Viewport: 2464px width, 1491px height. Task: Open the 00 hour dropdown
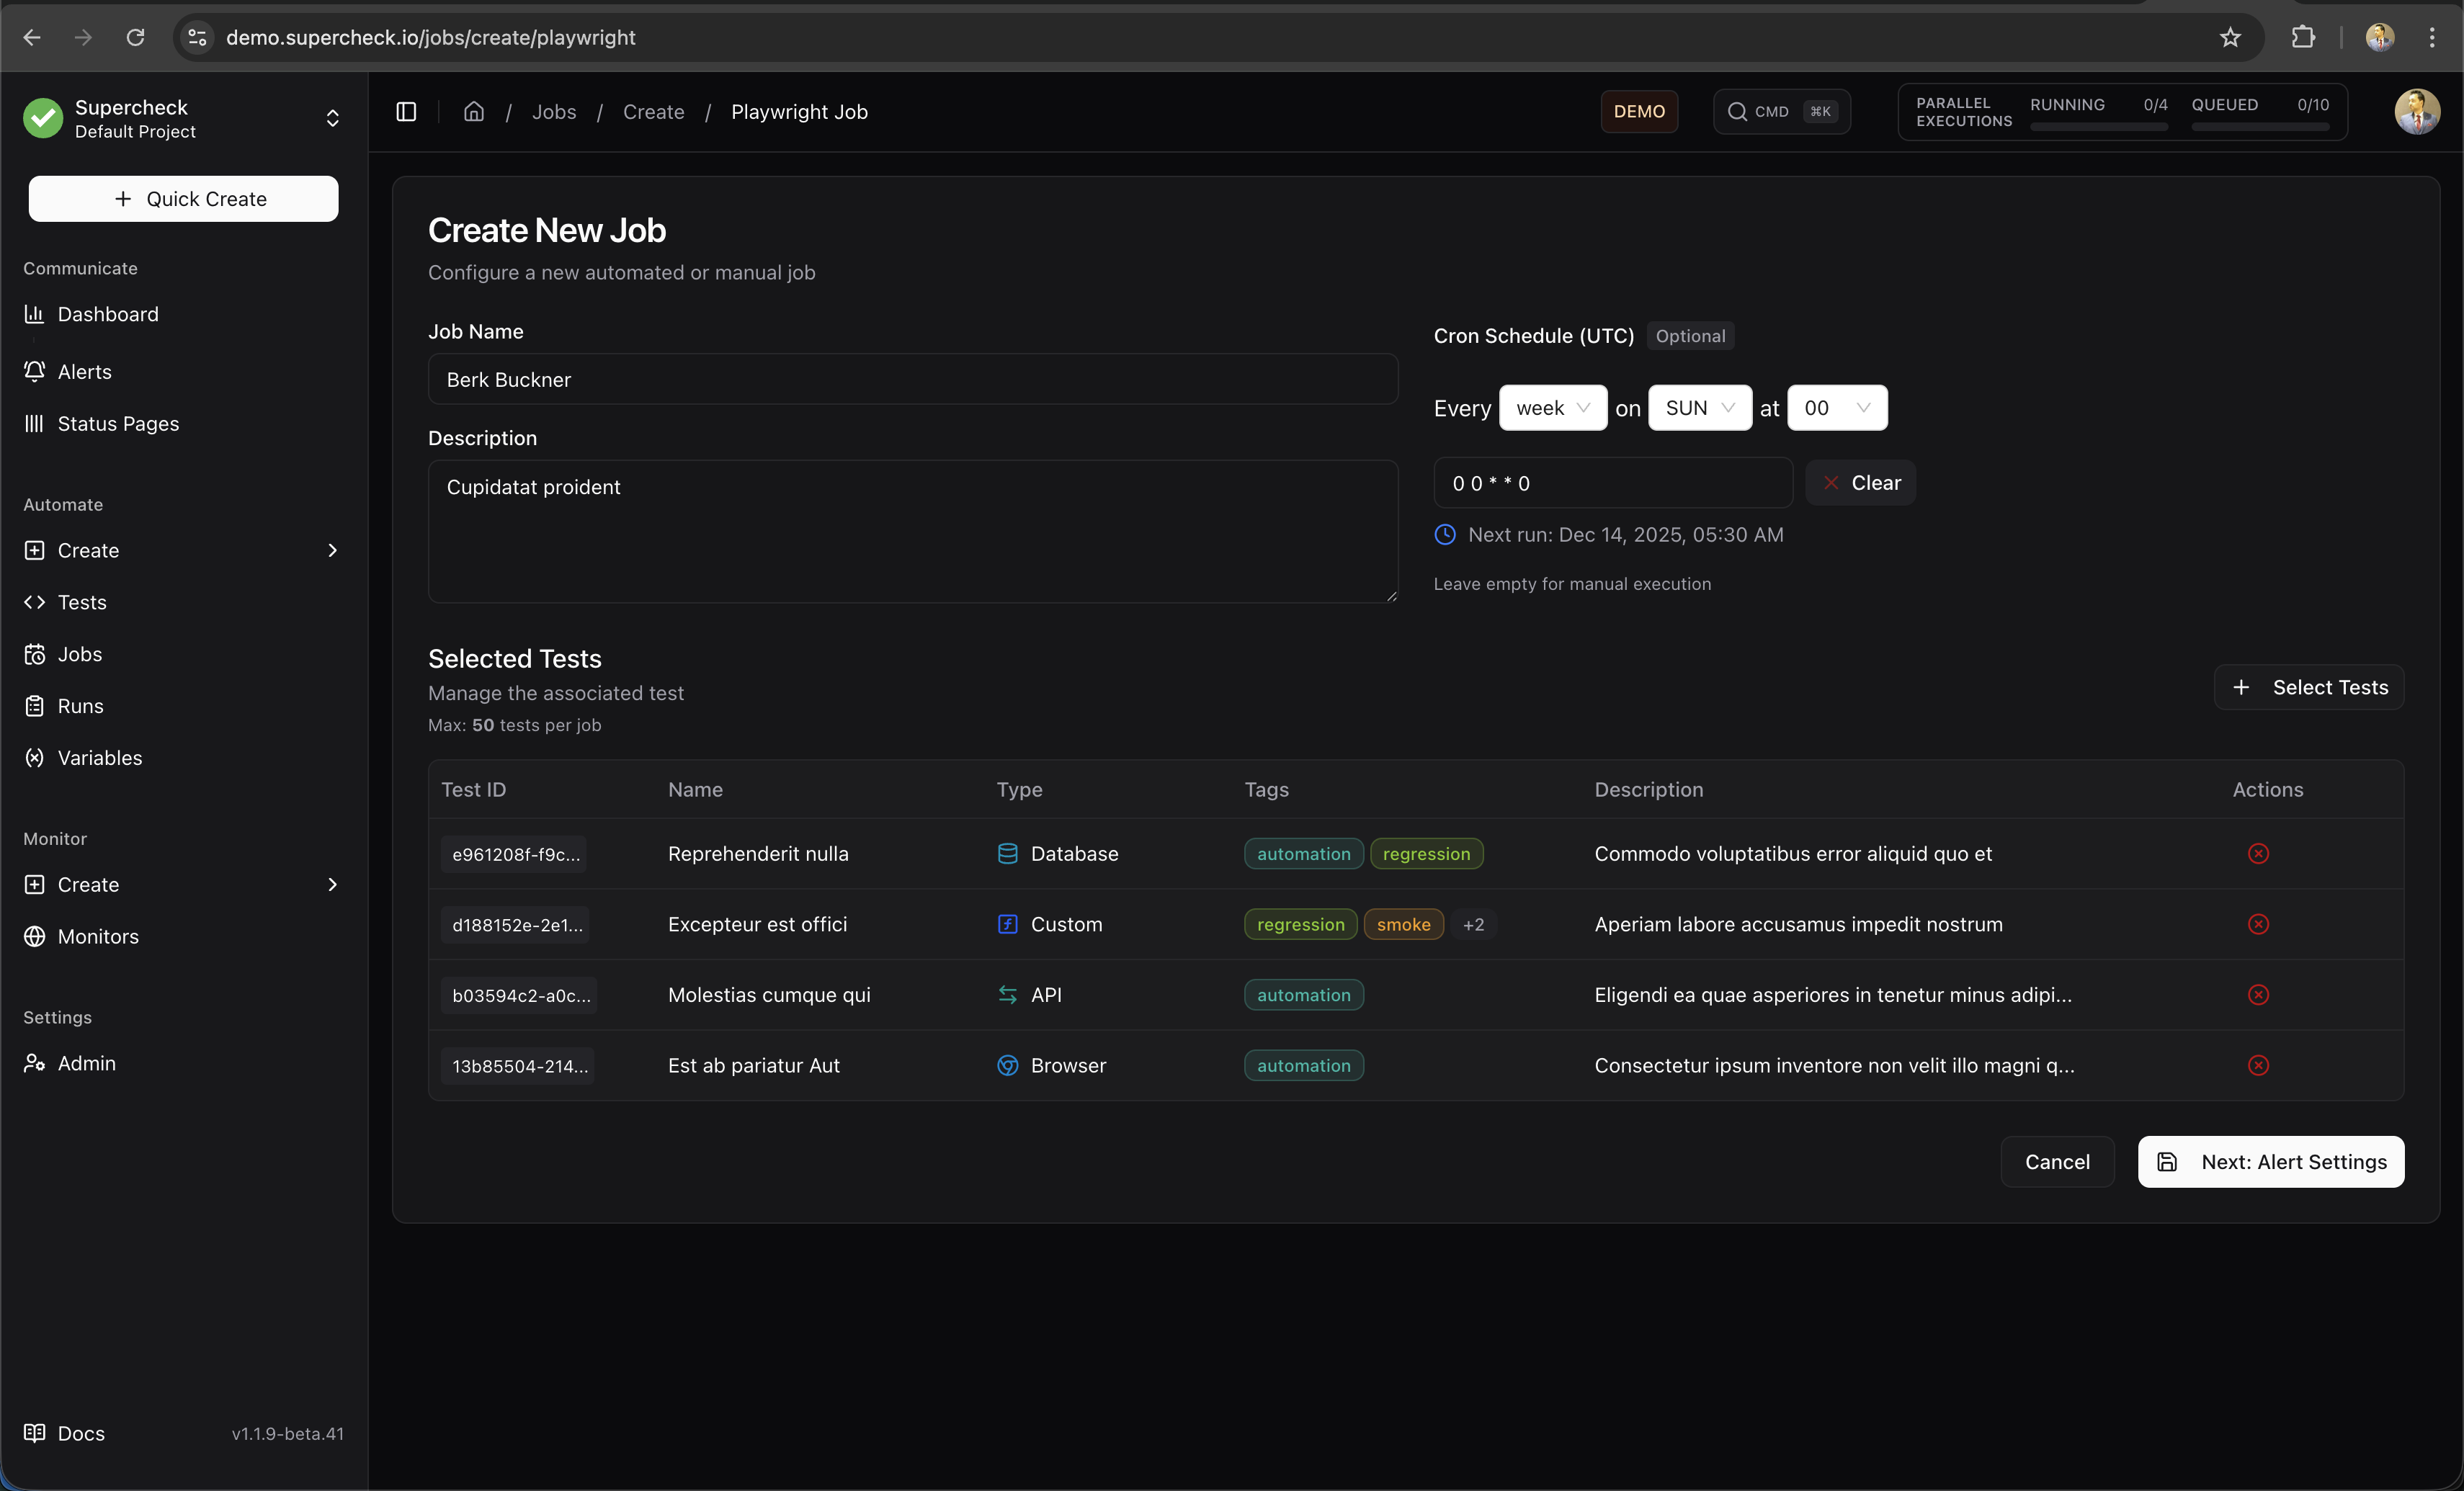1836,408
